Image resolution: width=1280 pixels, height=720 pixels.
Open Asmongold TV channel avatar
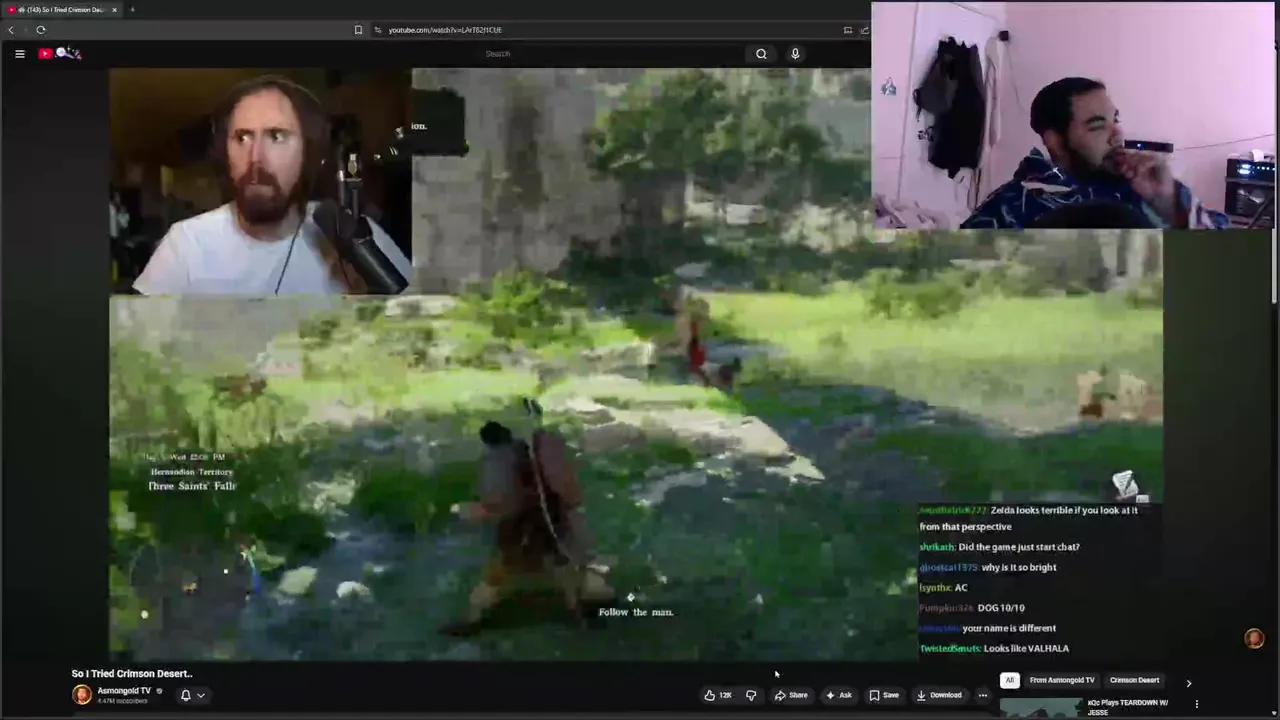click(x=82, y=695)
